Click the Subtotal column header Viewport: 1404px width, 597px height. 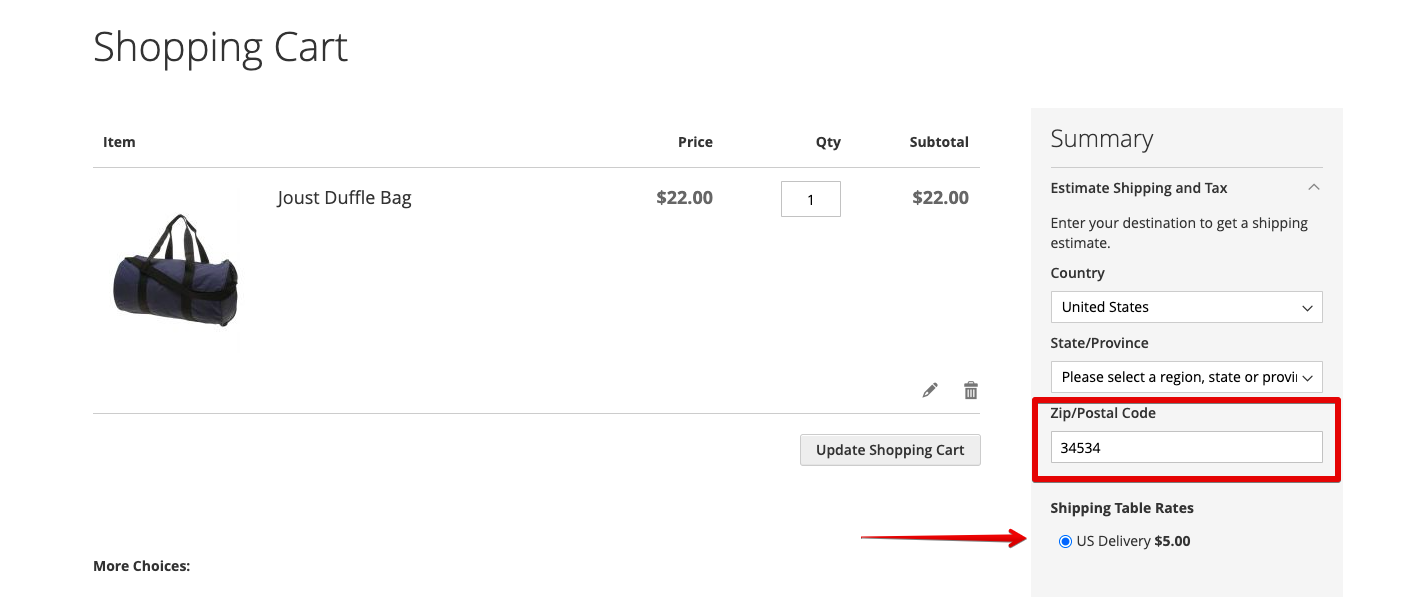pos(938,142)
